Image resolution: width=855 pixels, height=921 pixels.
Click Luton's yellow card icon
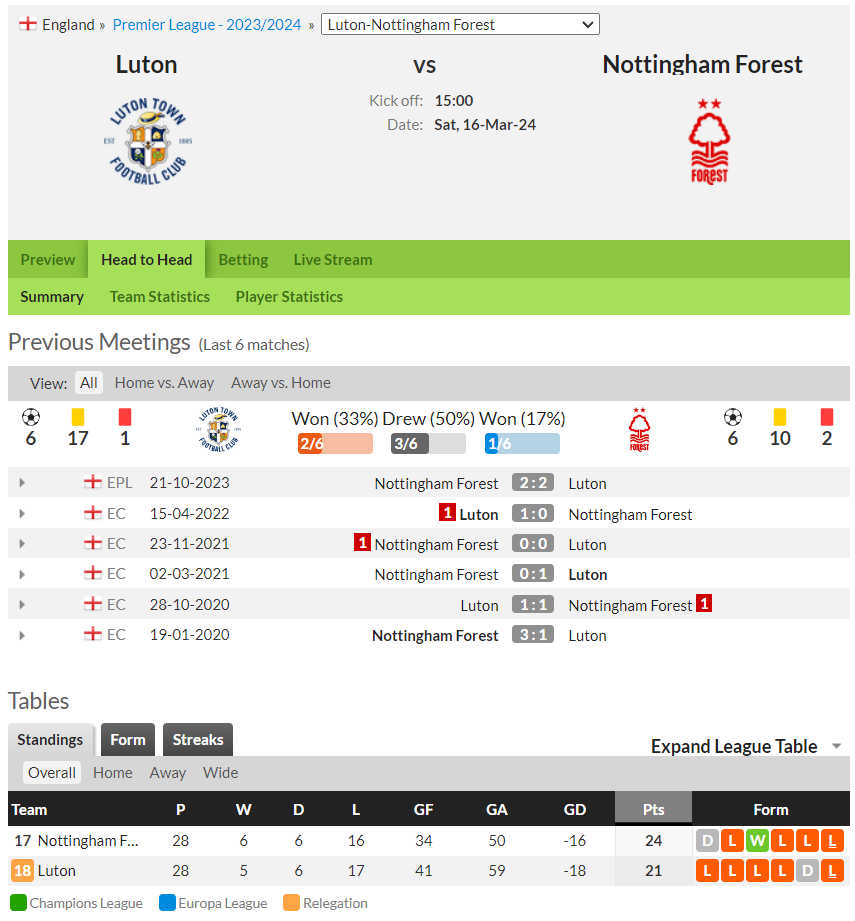(78, 417)
